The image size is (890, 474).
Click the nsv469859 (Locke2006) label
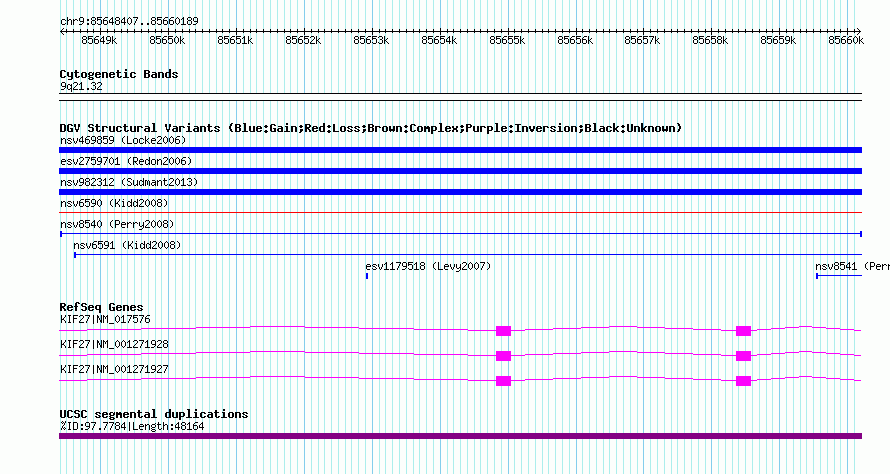pos(123,140)
